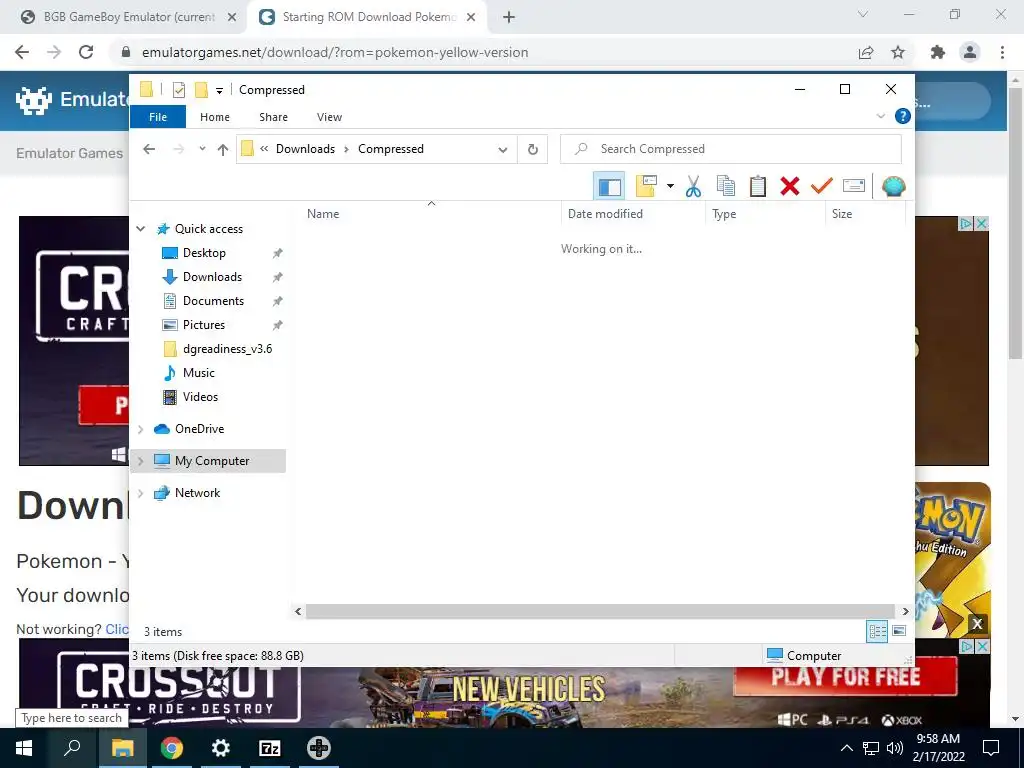The image size is (1024, 768).
Task: Open the Share ribbon tab
Action: (x=273, y=117)
